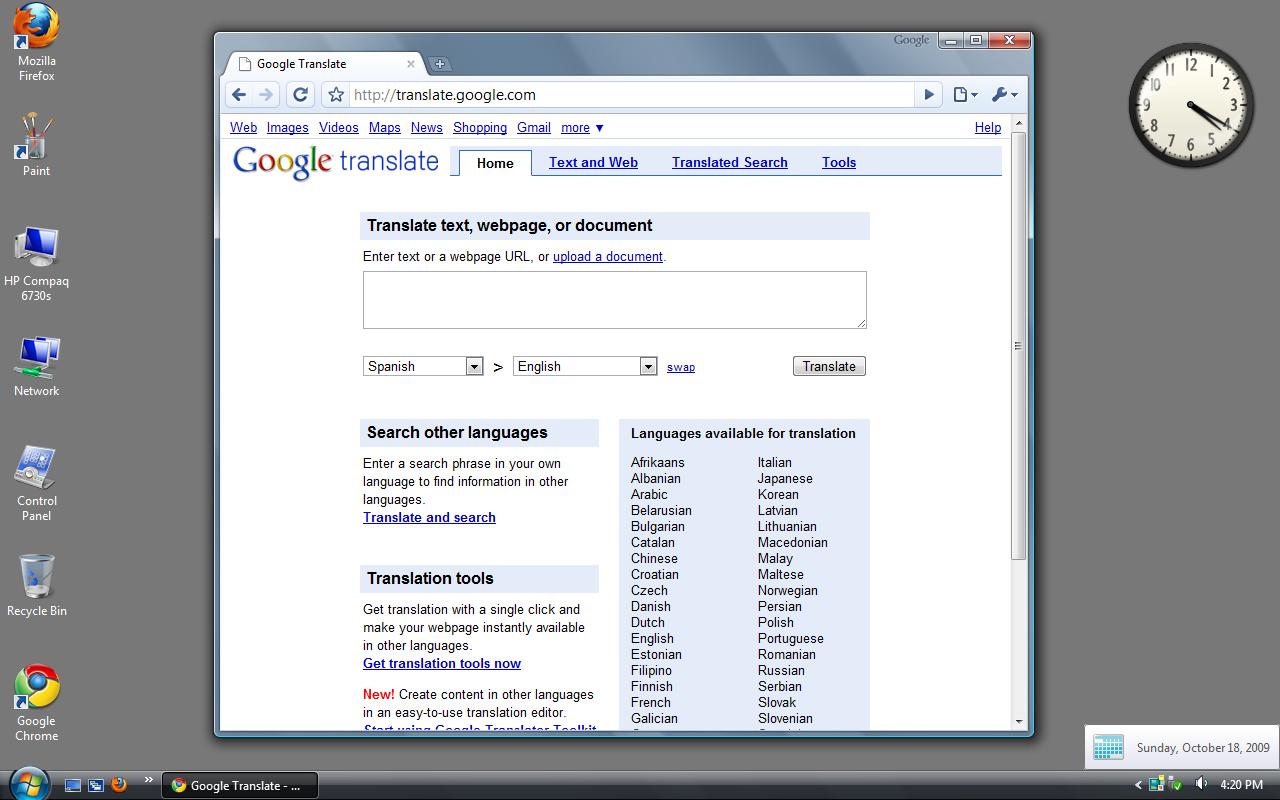Switch to the Translated Search tab
This screenshot has height=800, width=1280.
(x=729, y=163)
